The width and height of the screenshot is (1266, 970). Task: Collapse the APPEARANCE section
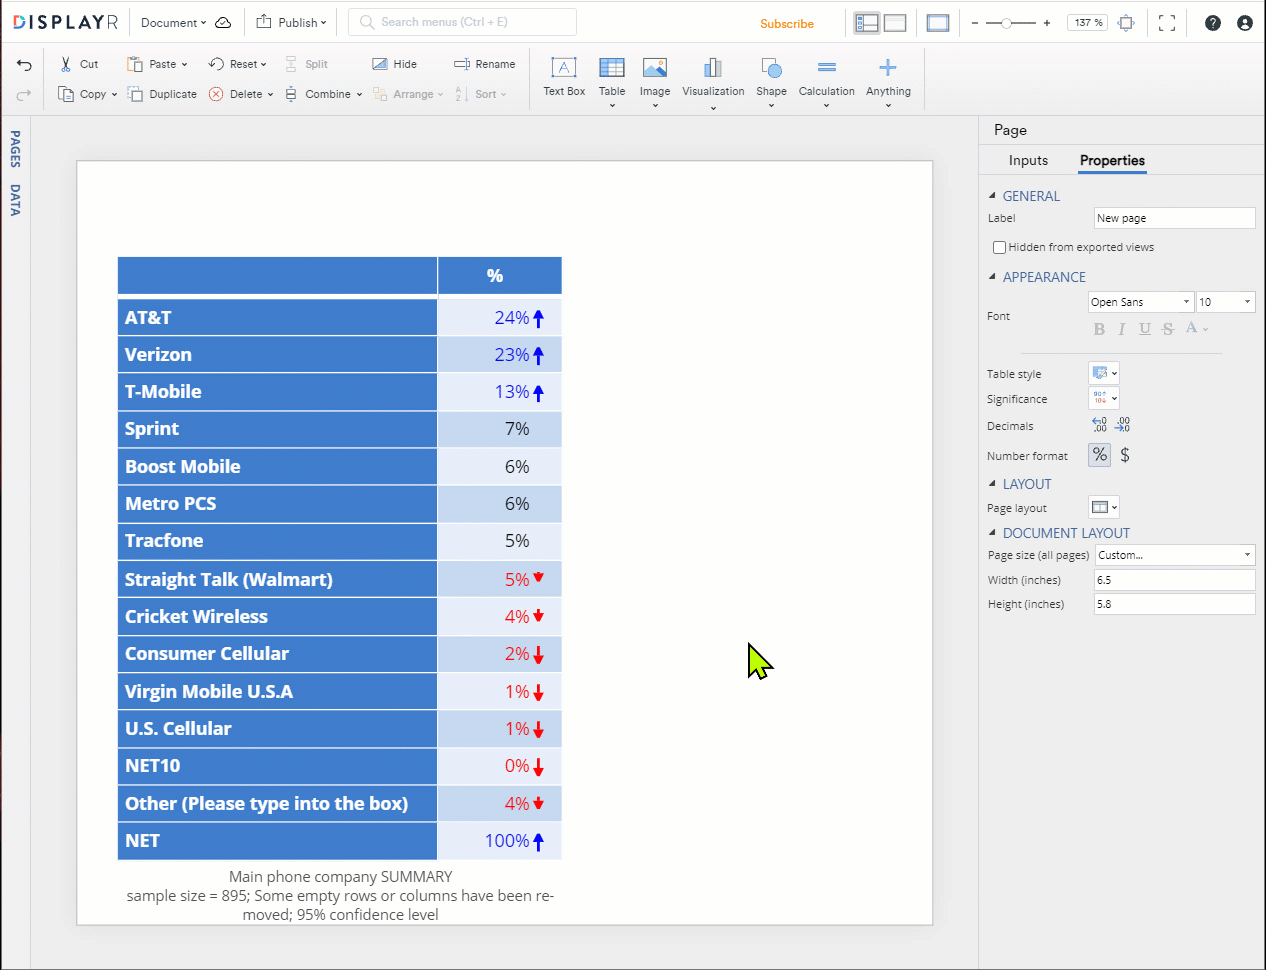coord(995,277)
